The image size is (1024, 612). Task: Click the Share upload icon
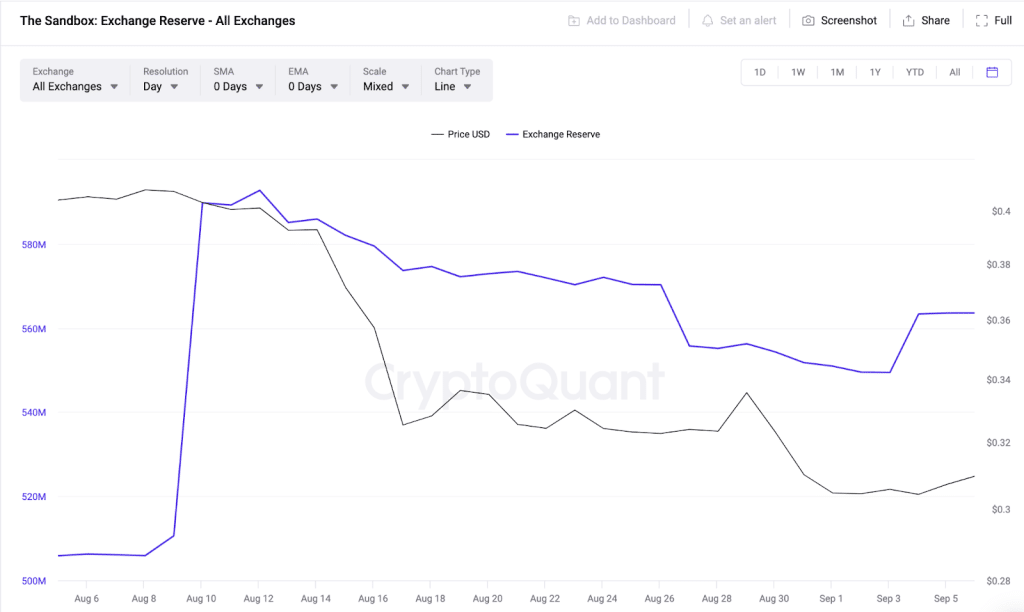(908, 21)
